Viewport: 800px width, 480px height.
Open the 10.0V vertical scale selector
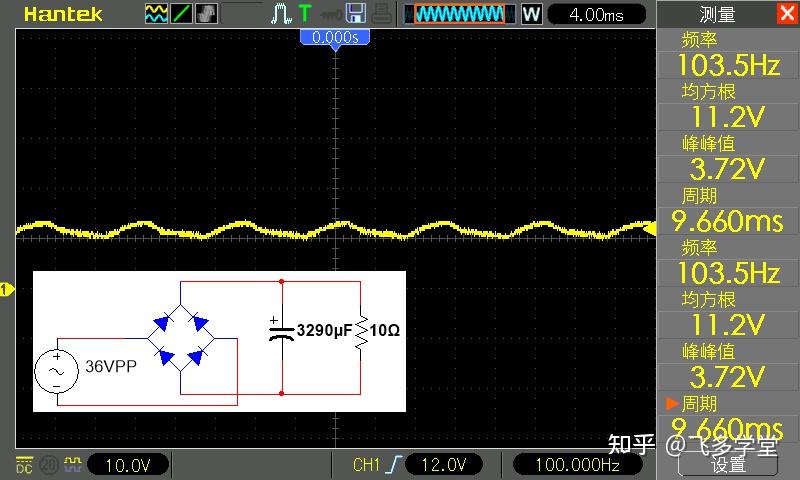(128, 465)
